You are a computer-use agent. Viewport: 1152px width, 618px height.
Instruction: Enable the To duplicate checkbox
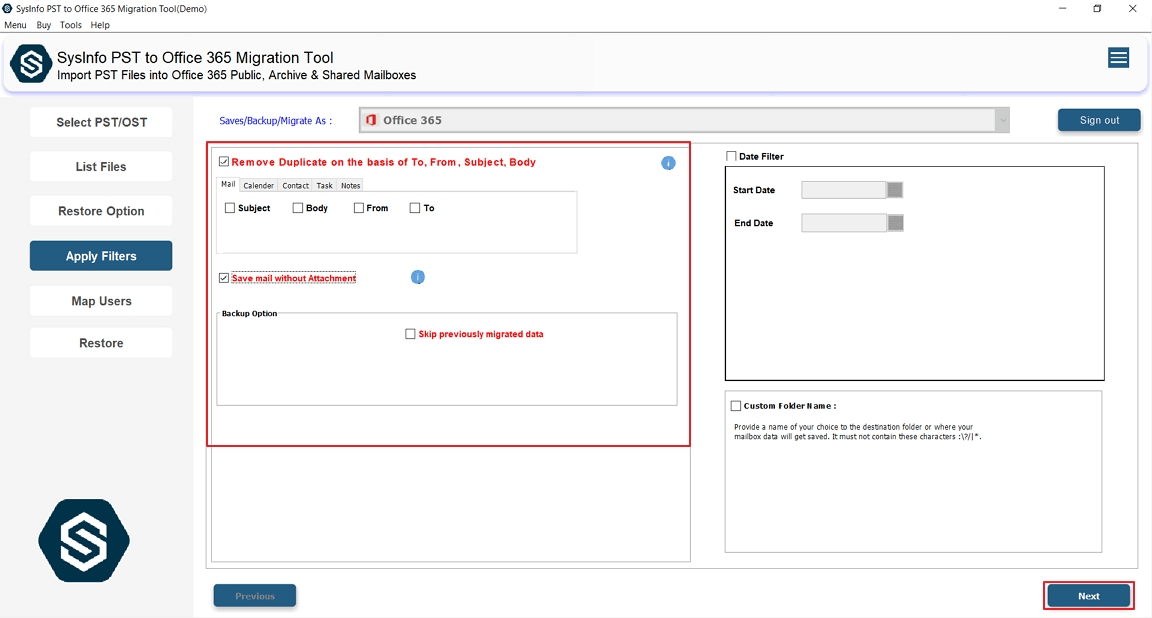414,208
